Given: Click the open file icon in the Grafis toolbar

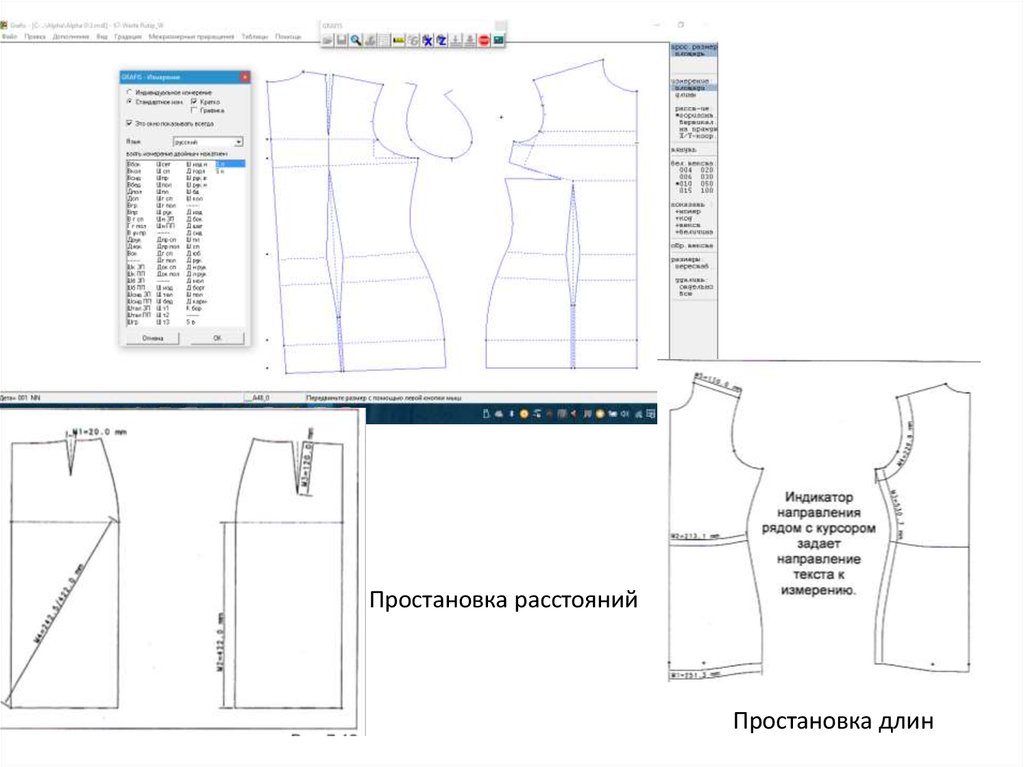Looking at the screenshot, I should (x=327, y=41).
